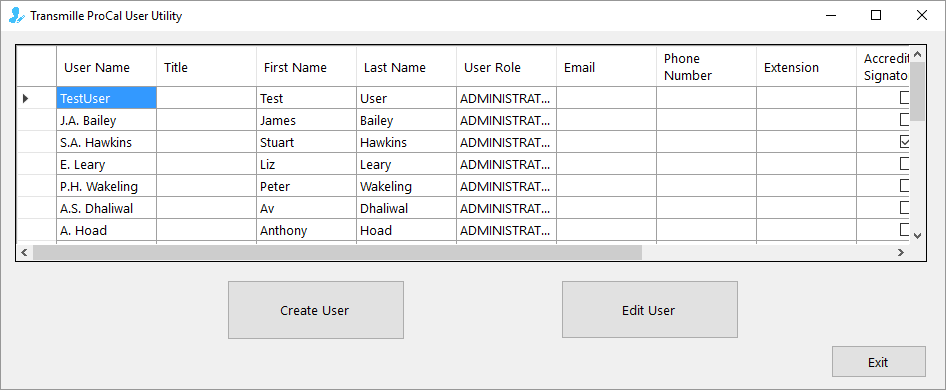The height and width of the screenshot is (390, 946).
Task: Click the grid's vertical scrollbar down arrow
Action: coord(918,236)
